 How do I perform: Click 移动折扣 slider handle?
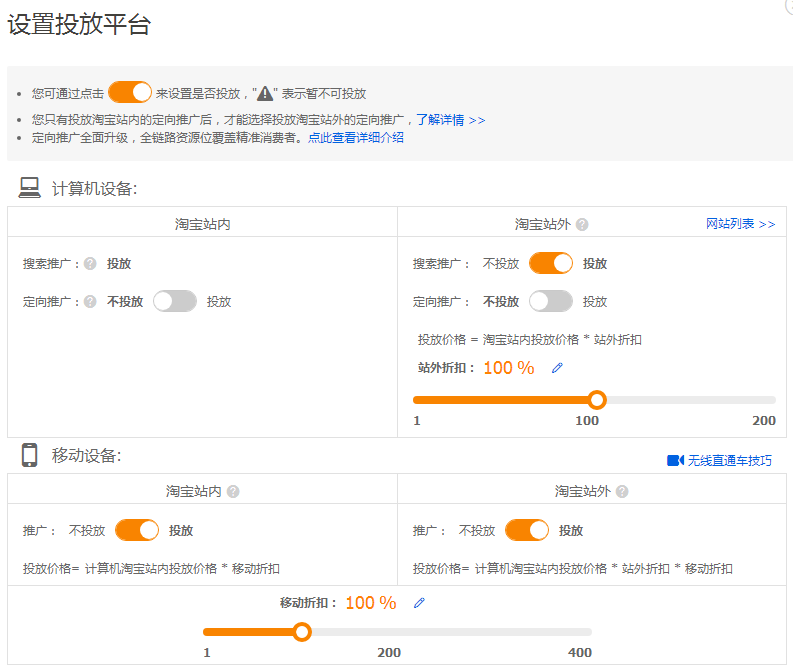tap(302, 632)
